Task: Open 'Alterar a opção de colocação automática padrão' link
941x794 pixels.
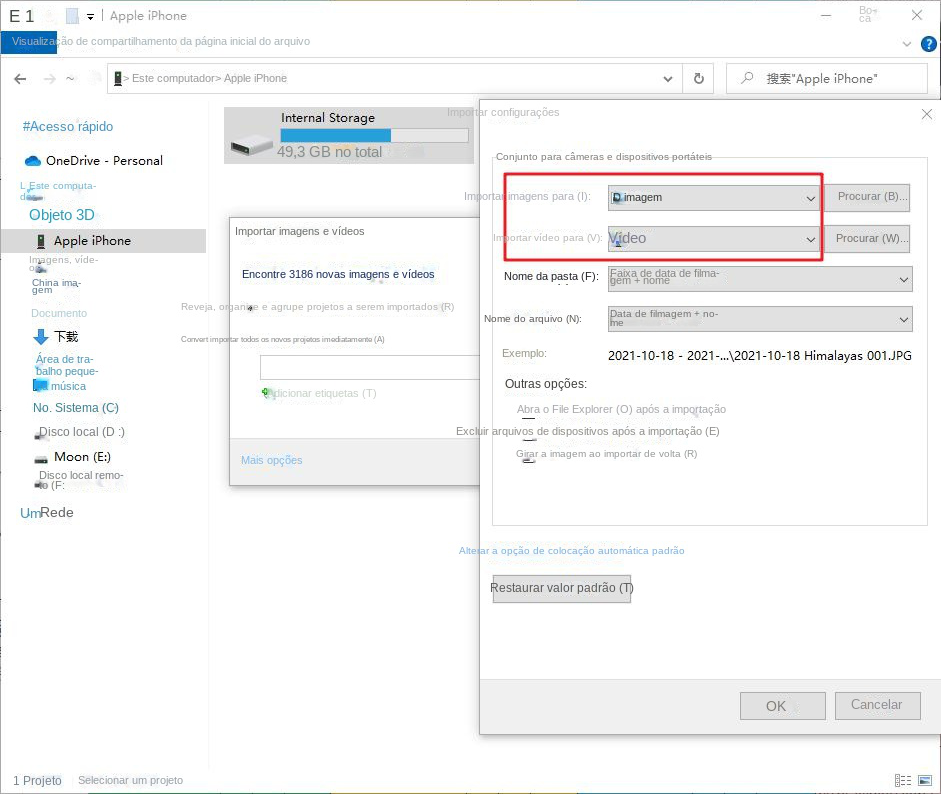Action: click(x=571, y=551)
